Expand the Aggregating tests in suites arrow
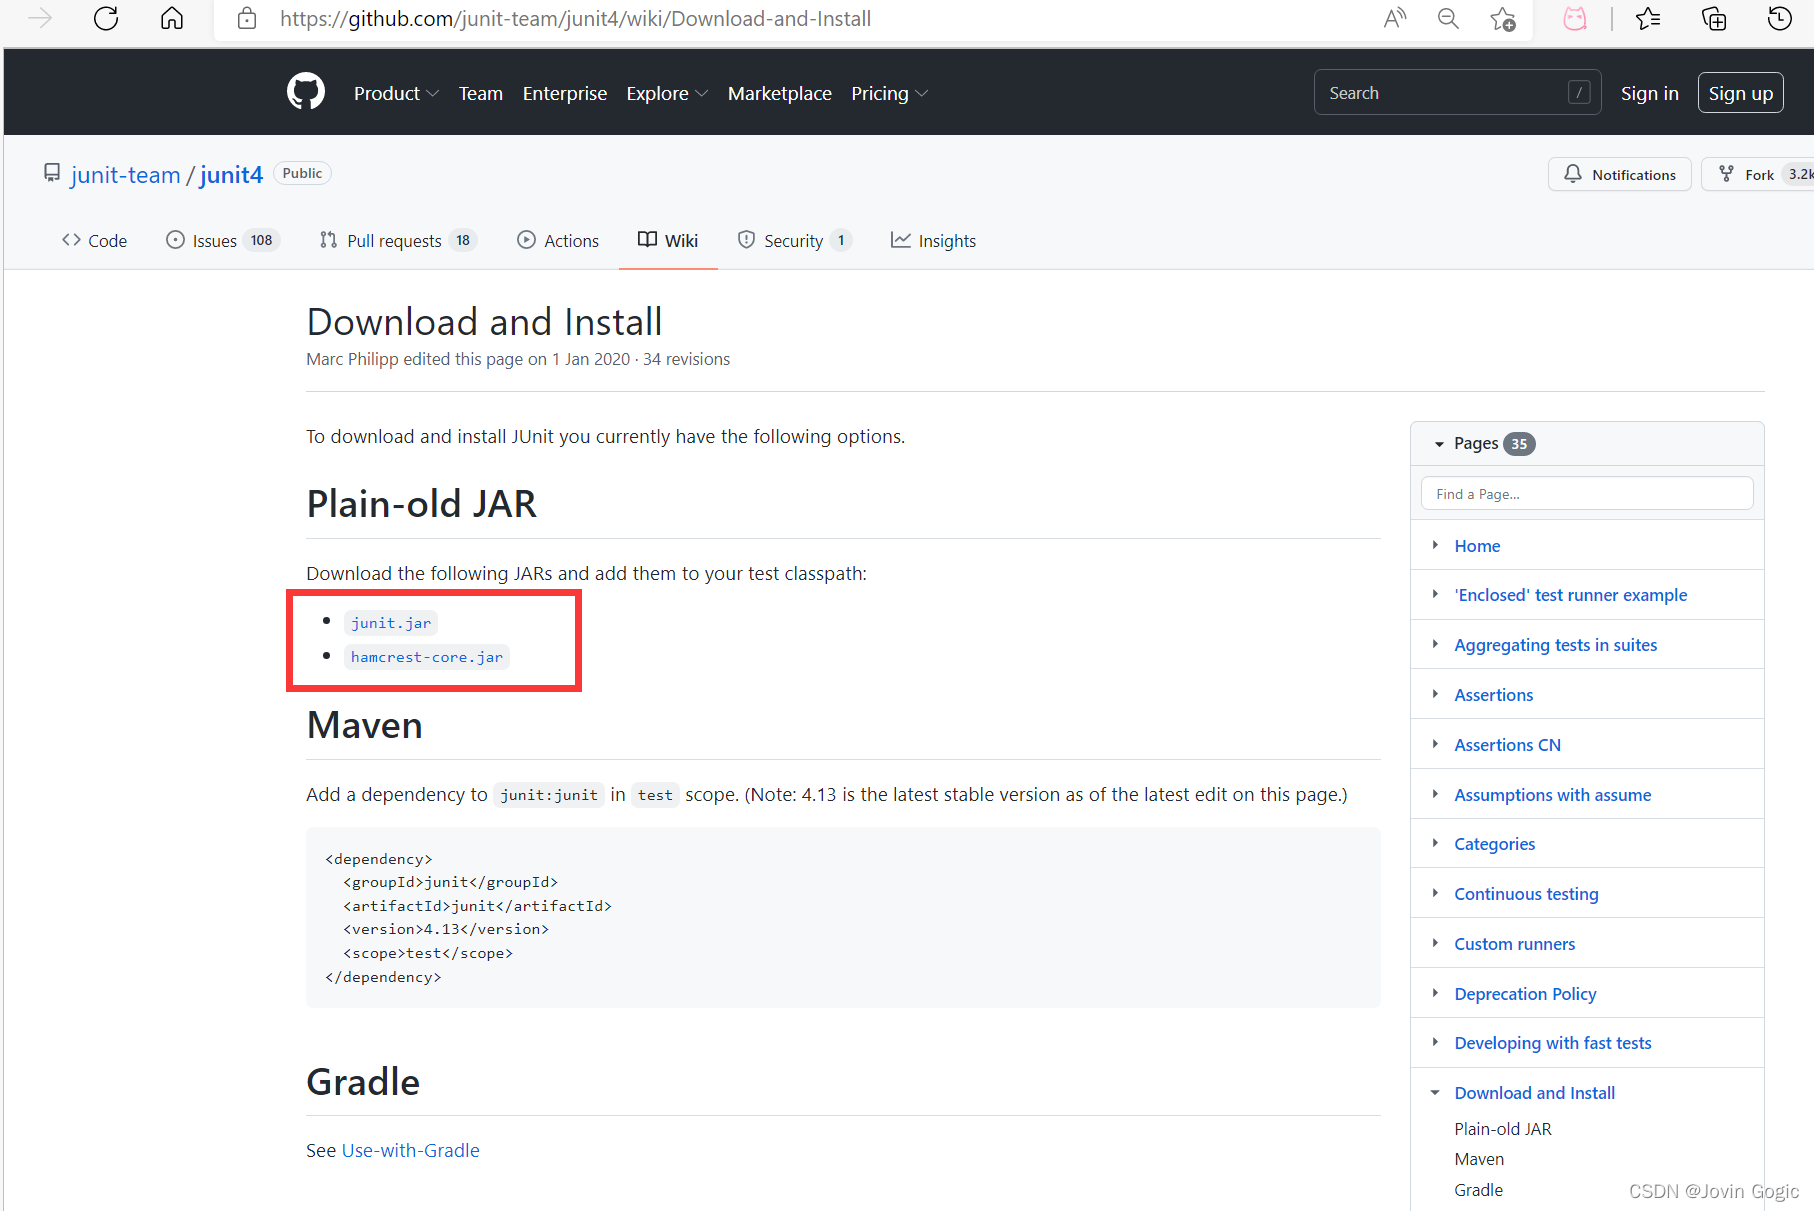The image size is (1814, 1211). coord(1435,644)
